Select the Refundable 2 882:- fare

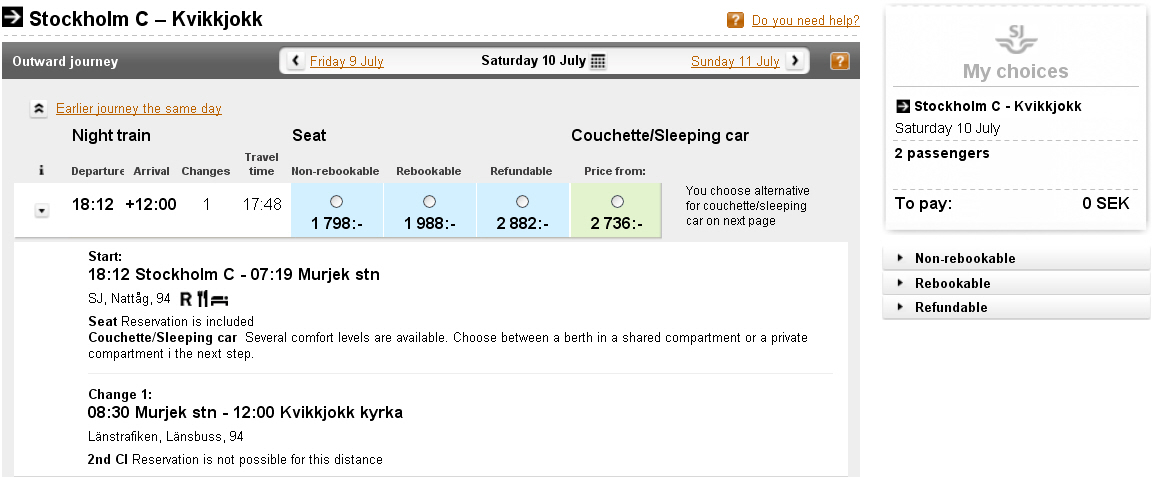click(x=523, y=201)
